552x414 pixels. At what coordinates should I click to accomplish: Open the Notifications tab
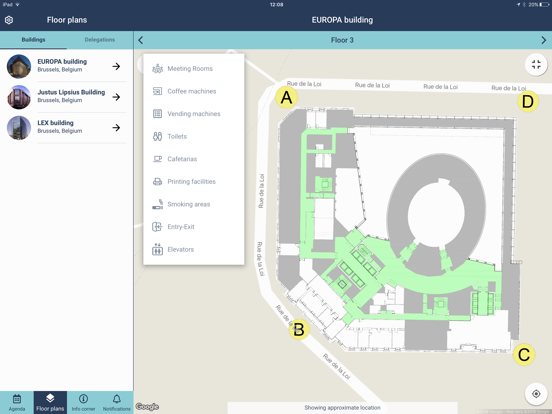[117, 402]
